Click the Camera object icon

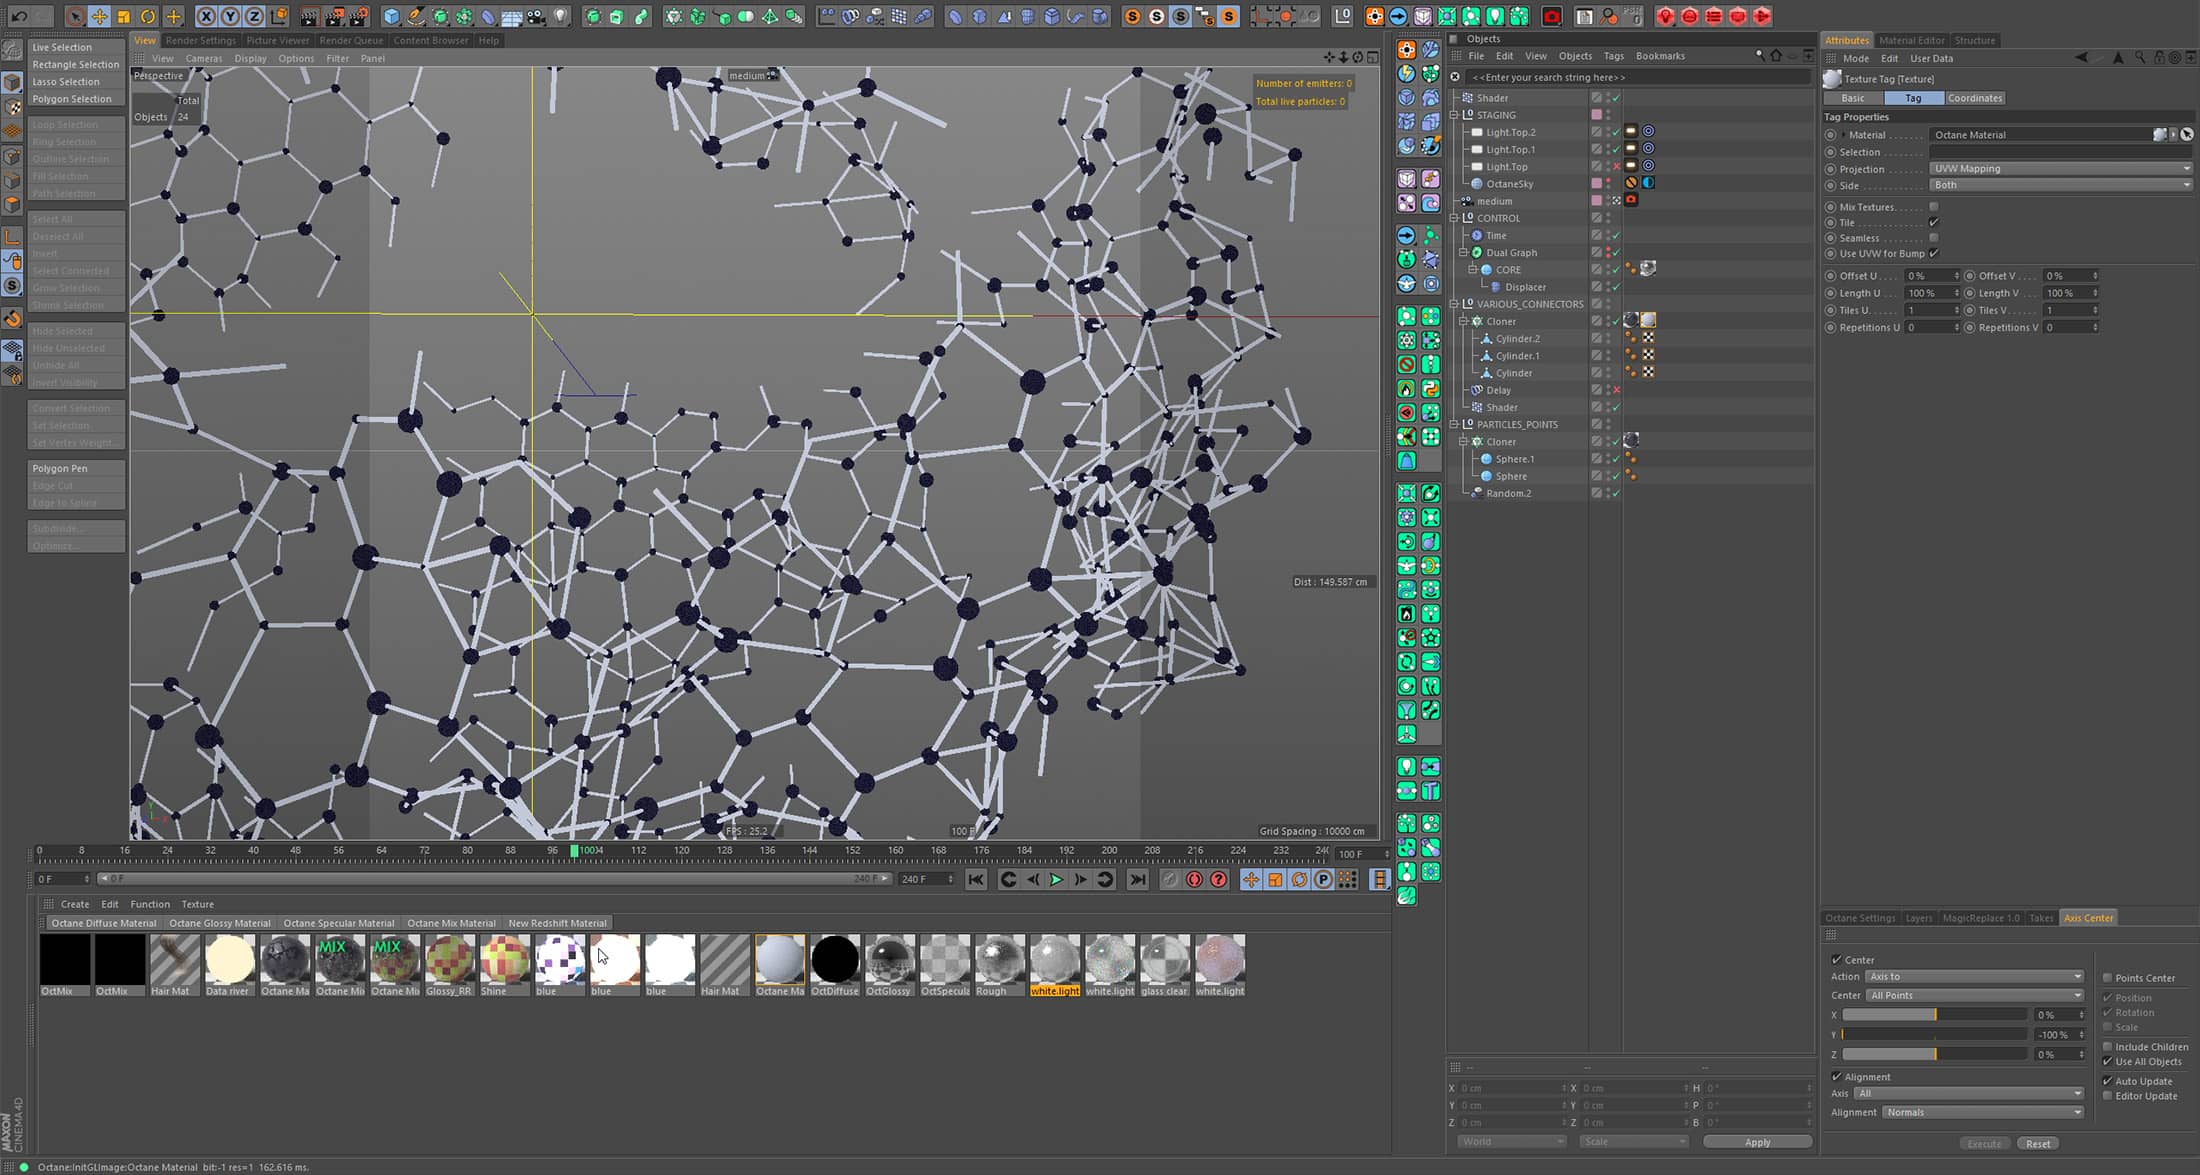[537, 16]
